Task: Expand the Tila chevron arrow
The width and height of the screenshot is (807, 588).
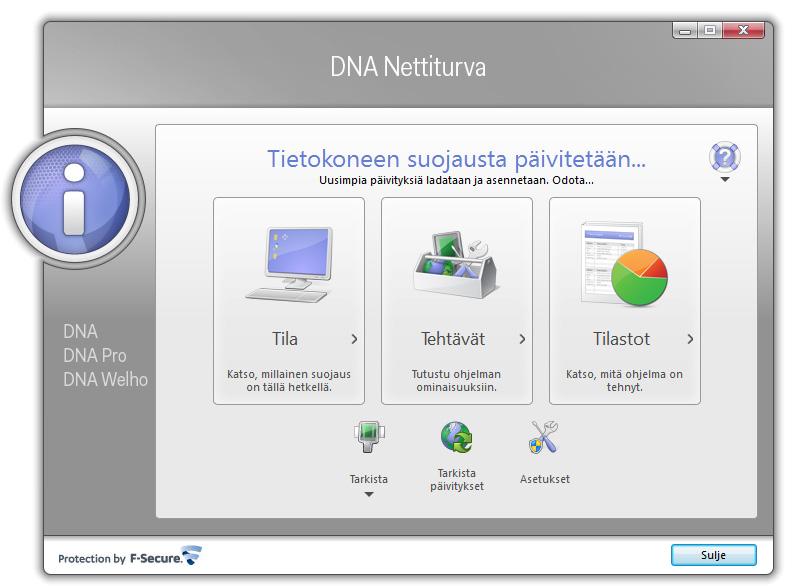Action: click(354, 339)
